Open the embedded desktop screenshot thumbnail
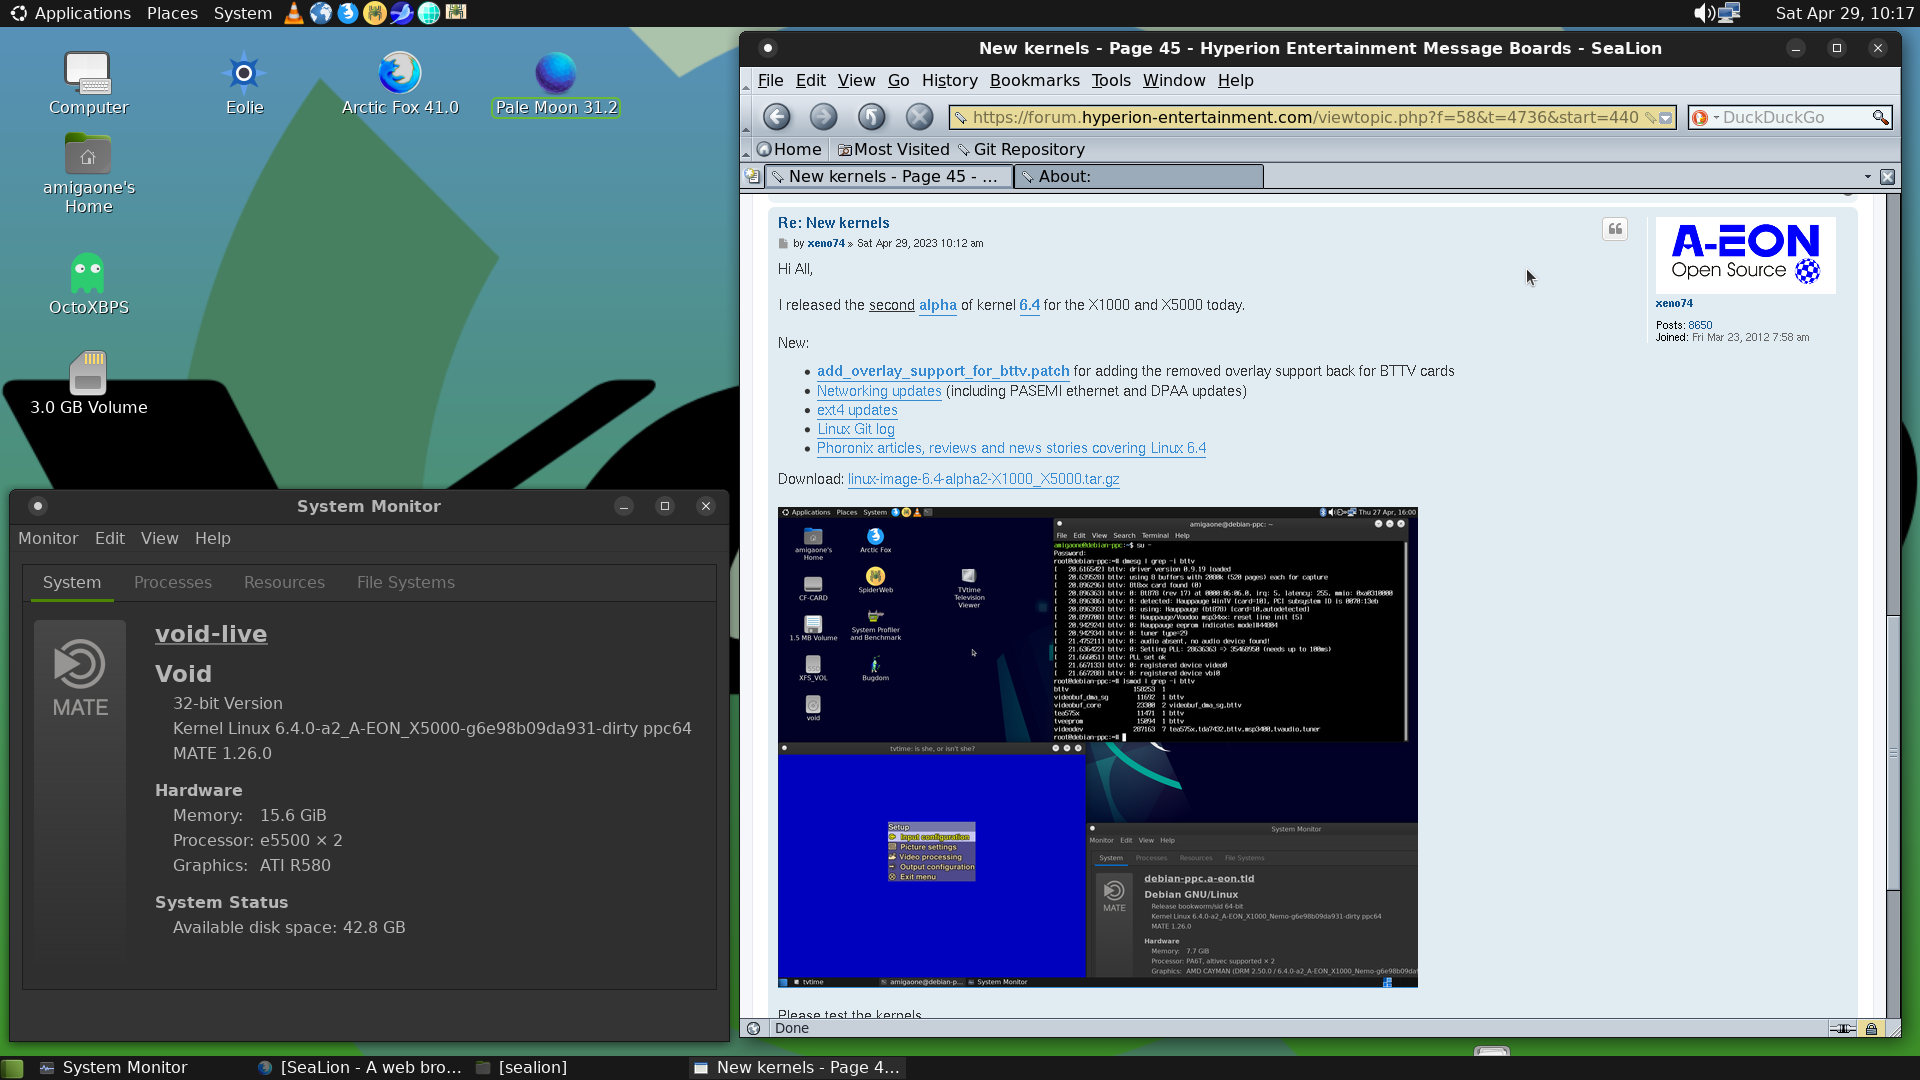The image size is (1920, 1080). (1097, 747)
